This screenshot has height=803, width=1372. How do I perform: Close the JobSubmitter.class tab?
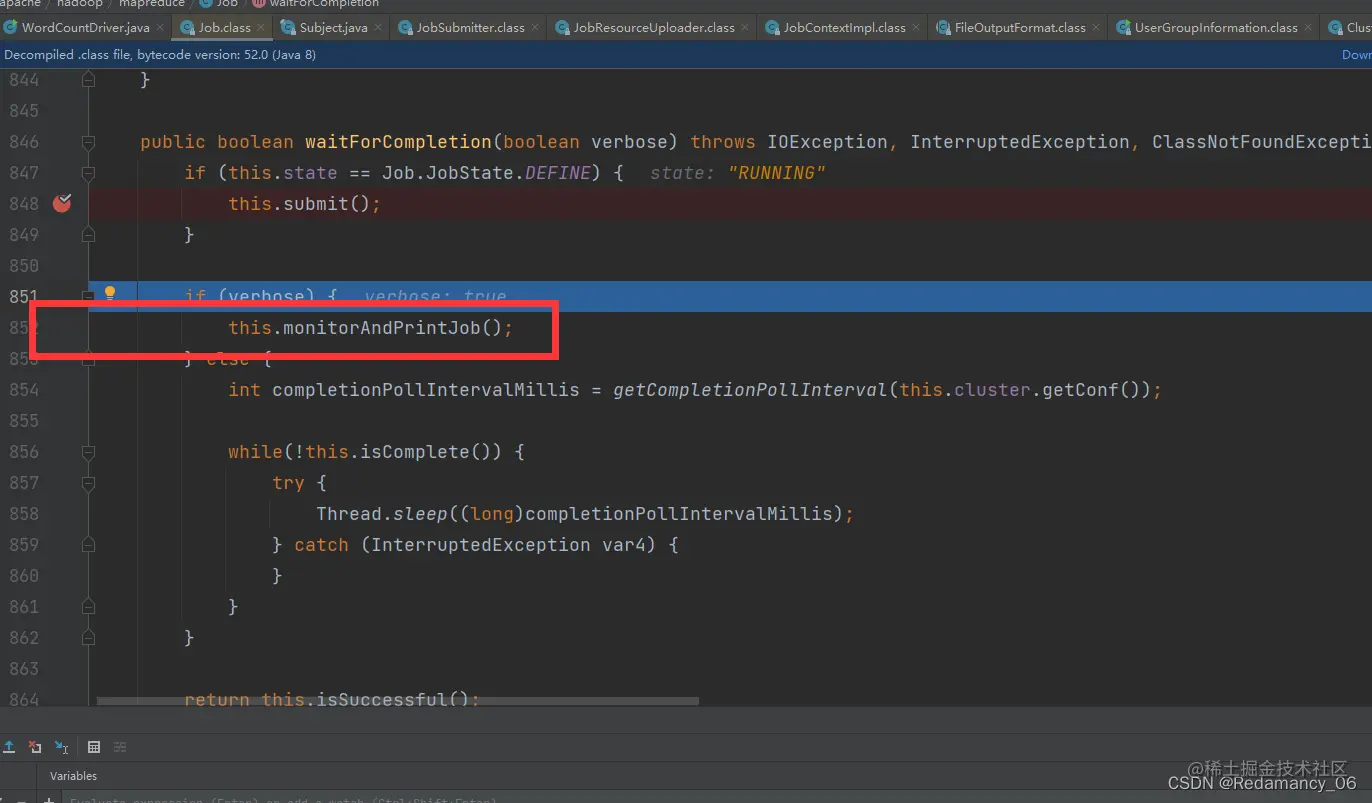click(x=536, y=28)
